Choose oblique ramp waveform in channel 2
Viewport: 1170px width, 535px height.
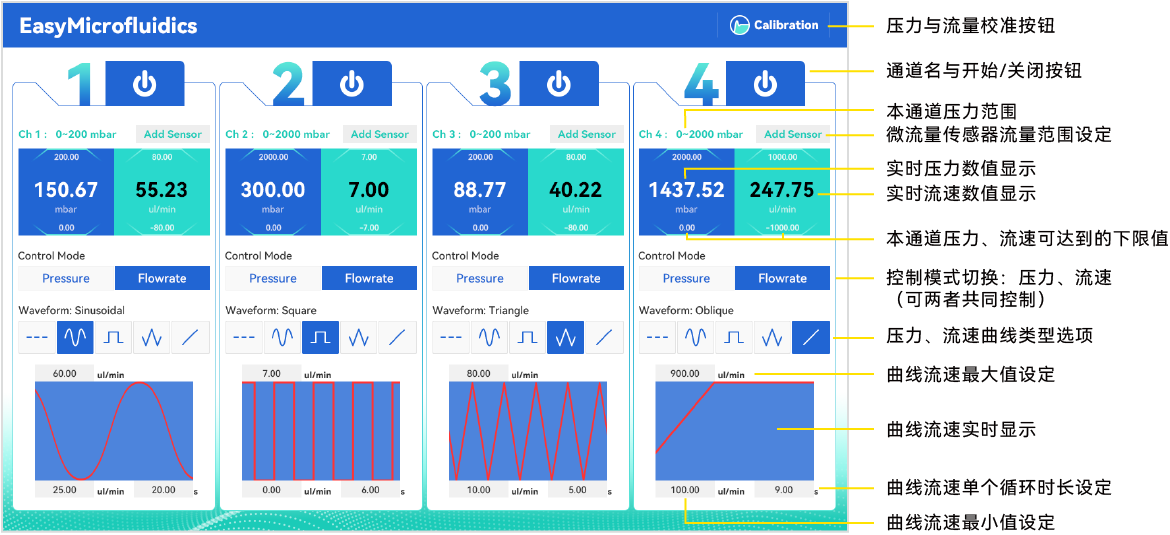click(x=398, y=337)
